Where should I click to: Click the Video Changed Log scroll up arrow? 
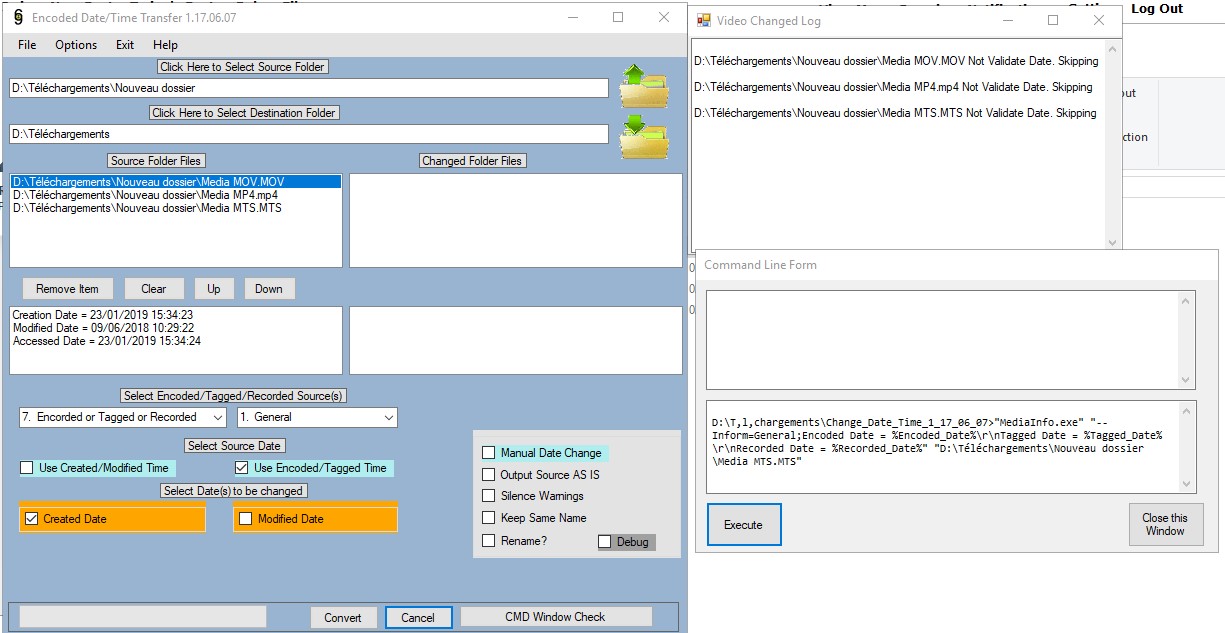[1112, 47]
